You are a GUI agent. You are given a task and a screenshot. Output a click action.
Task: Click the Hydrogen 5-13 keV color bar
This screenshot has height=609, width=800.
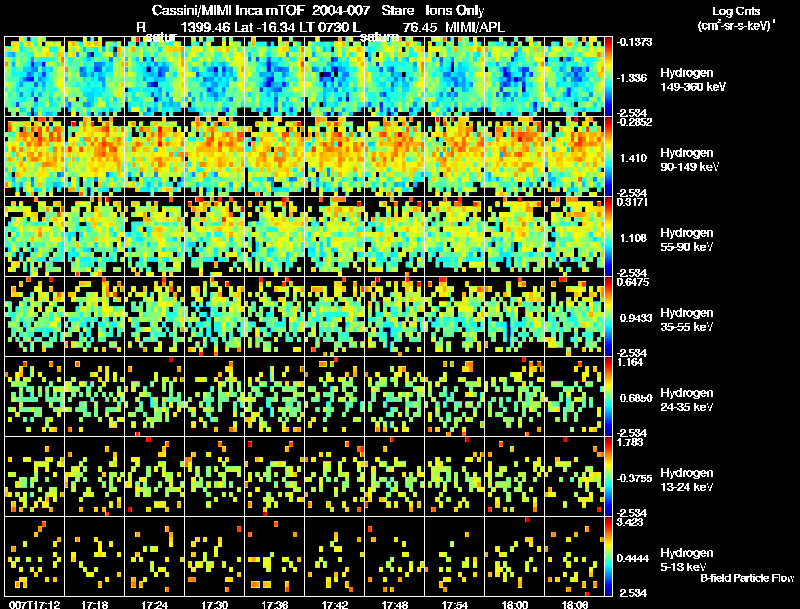(x=608, y=556)
